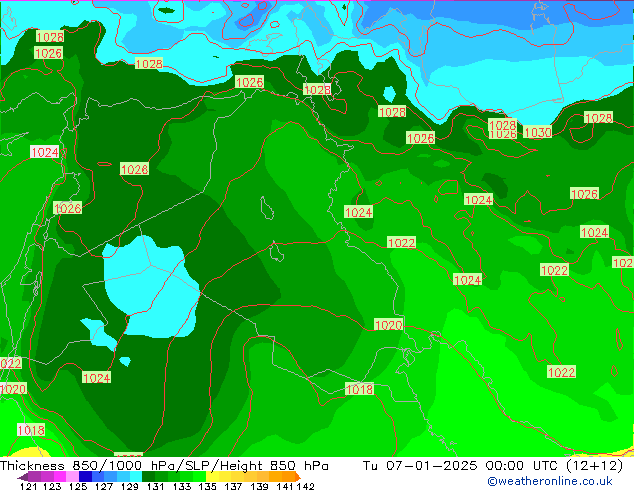Pick the bright magenta legend swatch
The height and width of the screenshot is (490, 634).
pyautogui.click(x=59, y=476)
